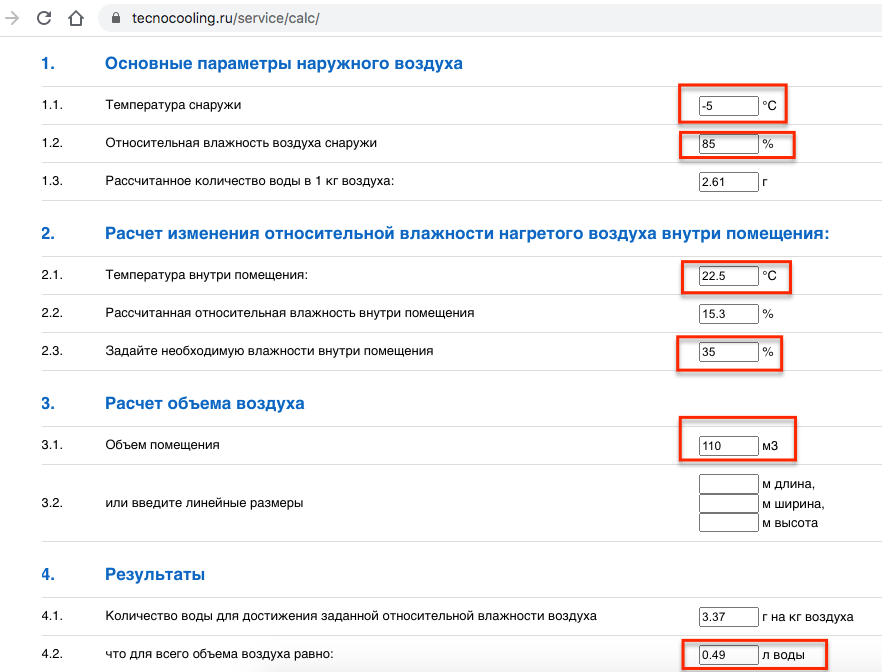
Task: Click the room height input field
Action: coord(728,522)
